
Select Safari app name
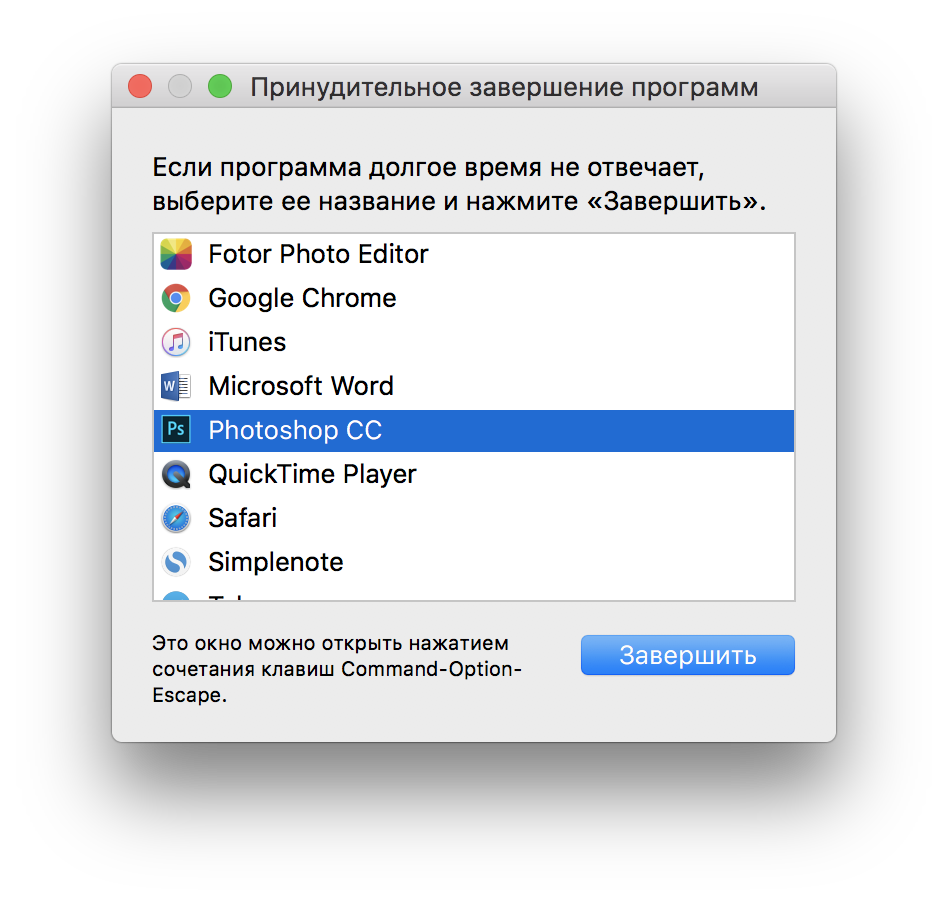click(242, 518)
